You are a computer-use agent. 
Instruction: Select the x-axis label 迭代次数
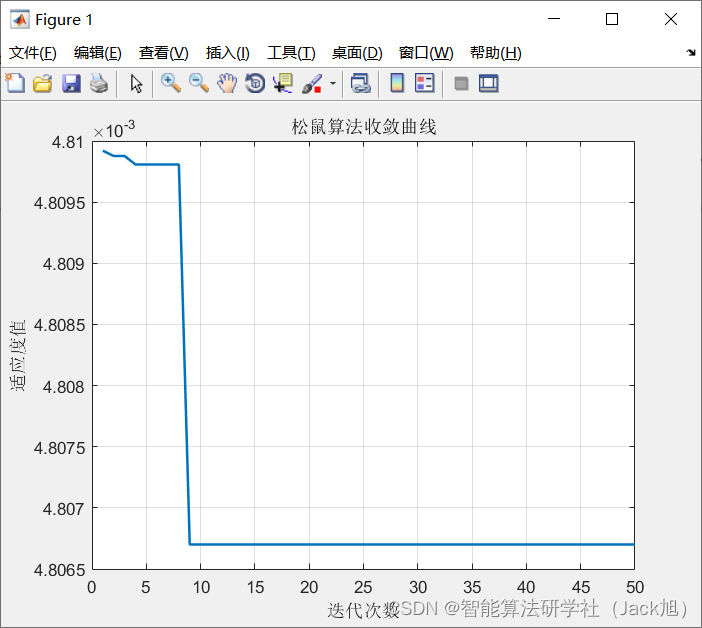(x=363, y=610)
